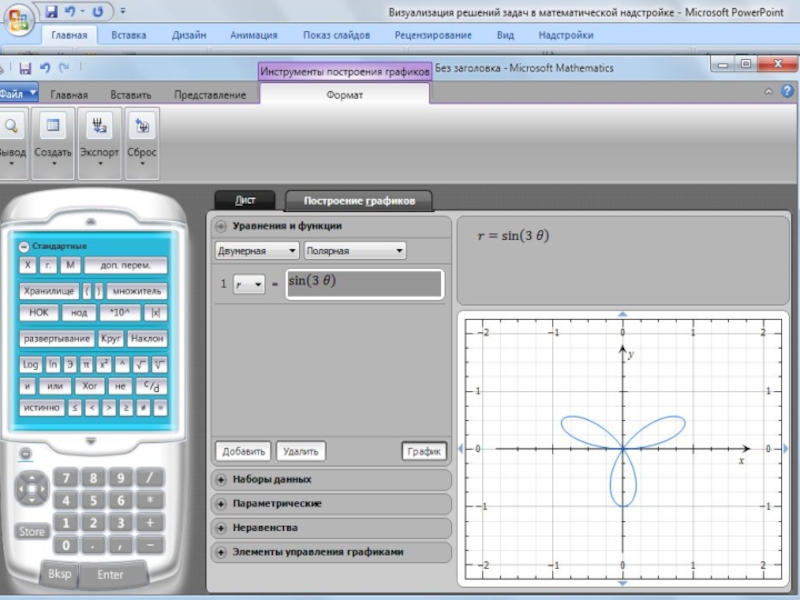Switch to the Лист tab

245,200
